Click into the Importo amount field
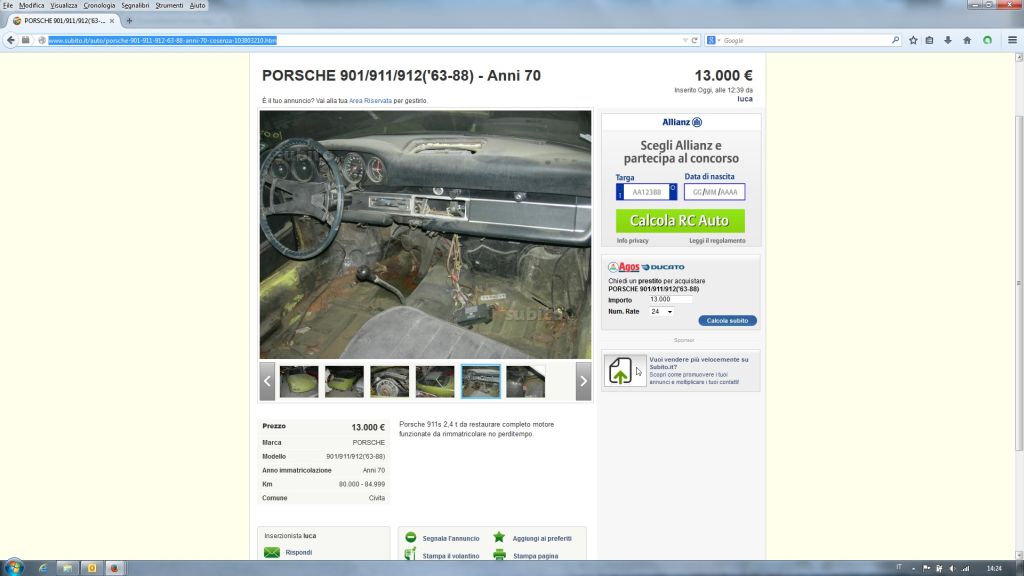1024x576 pixels. (x=670, y=299)
